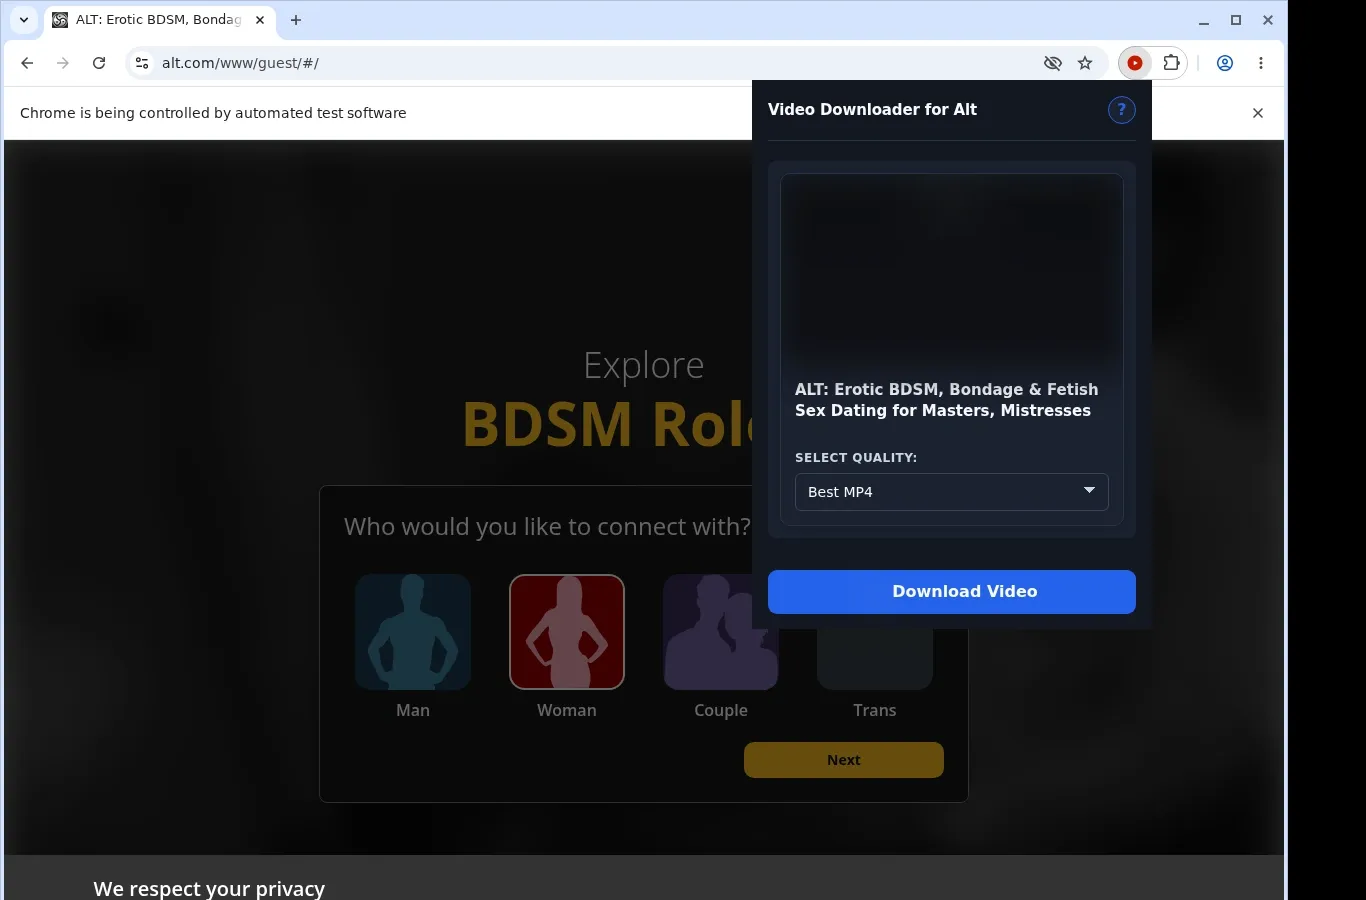Screen dimensions: 1366x900
Task: Maximize the Chrome window
Action: [1236, 20]
